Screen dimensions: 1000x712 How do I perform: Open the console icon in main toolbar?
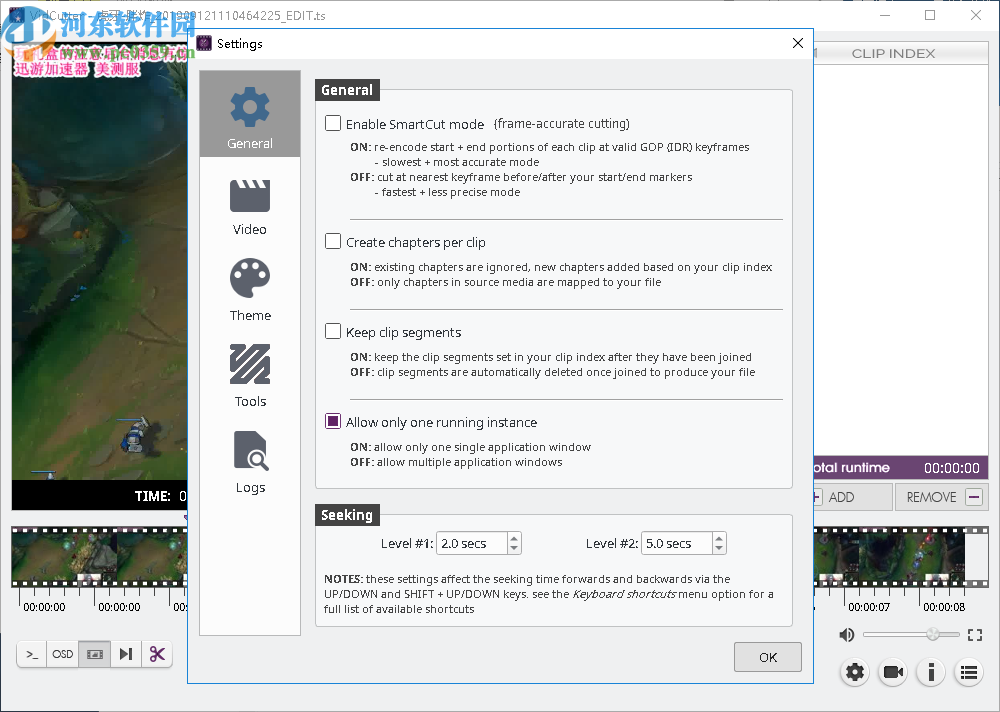click(32, 654)
